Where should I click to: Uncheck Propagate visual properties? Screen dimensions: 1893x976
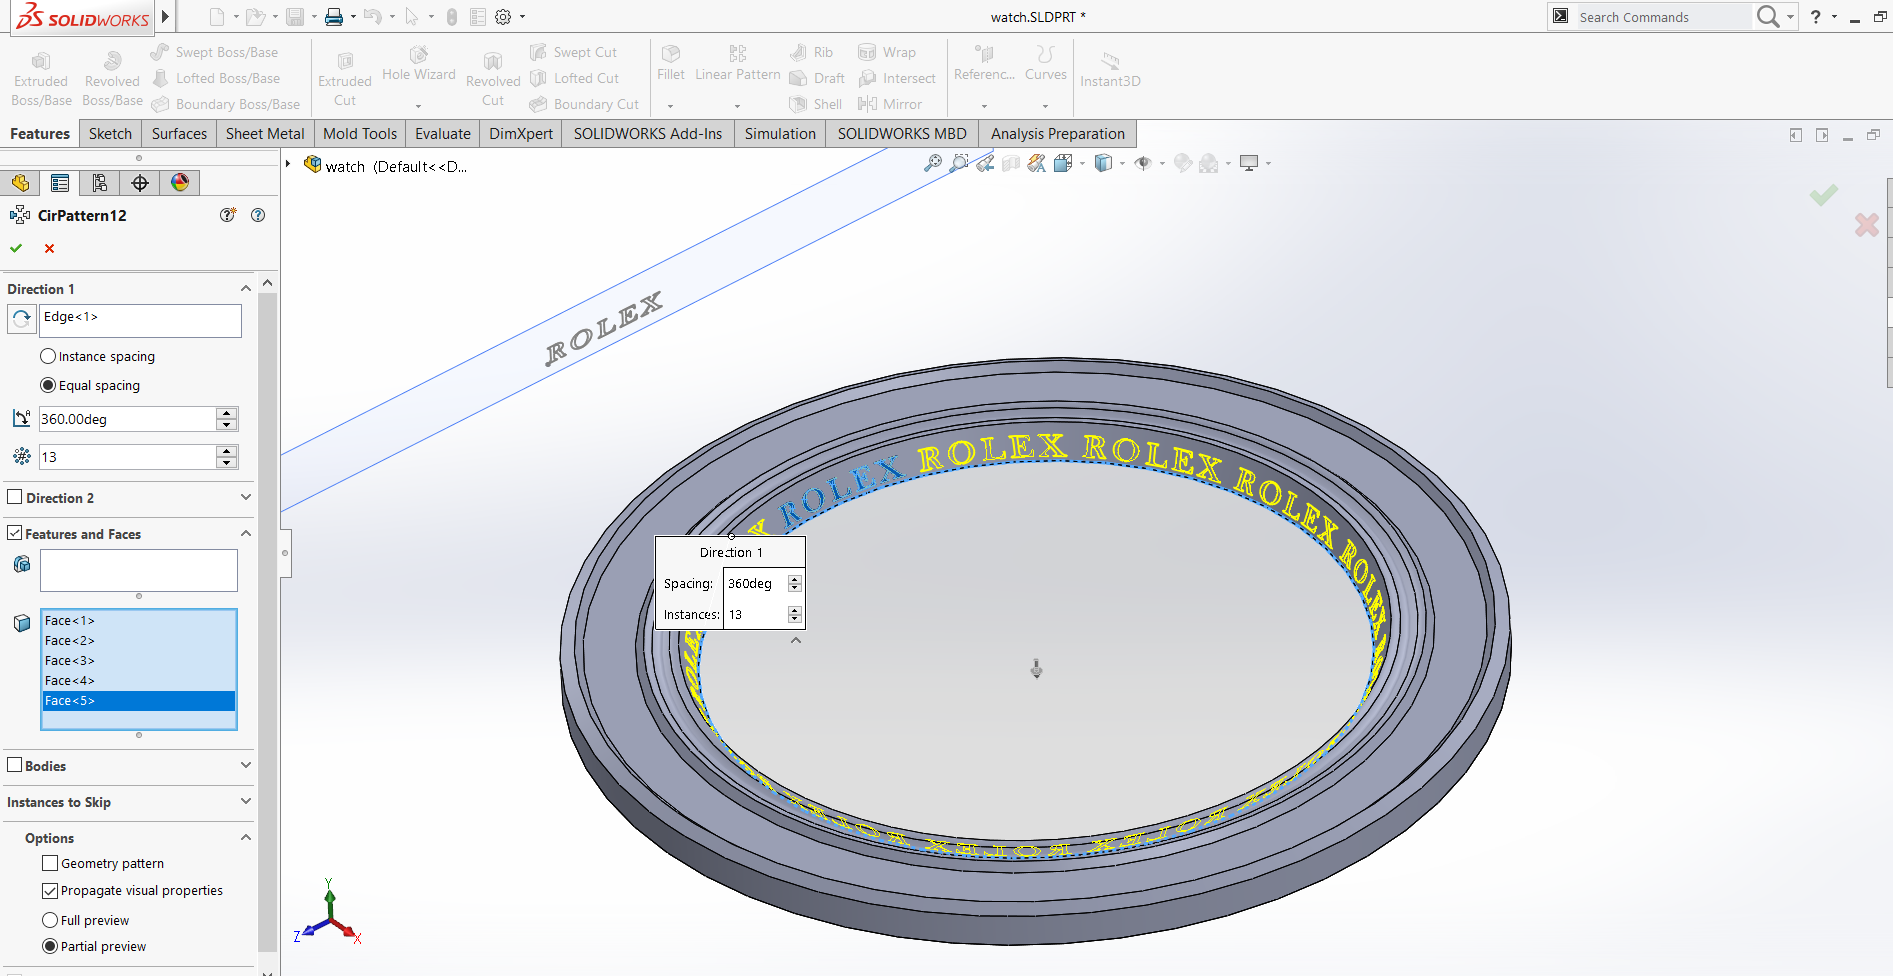(50, 890)
